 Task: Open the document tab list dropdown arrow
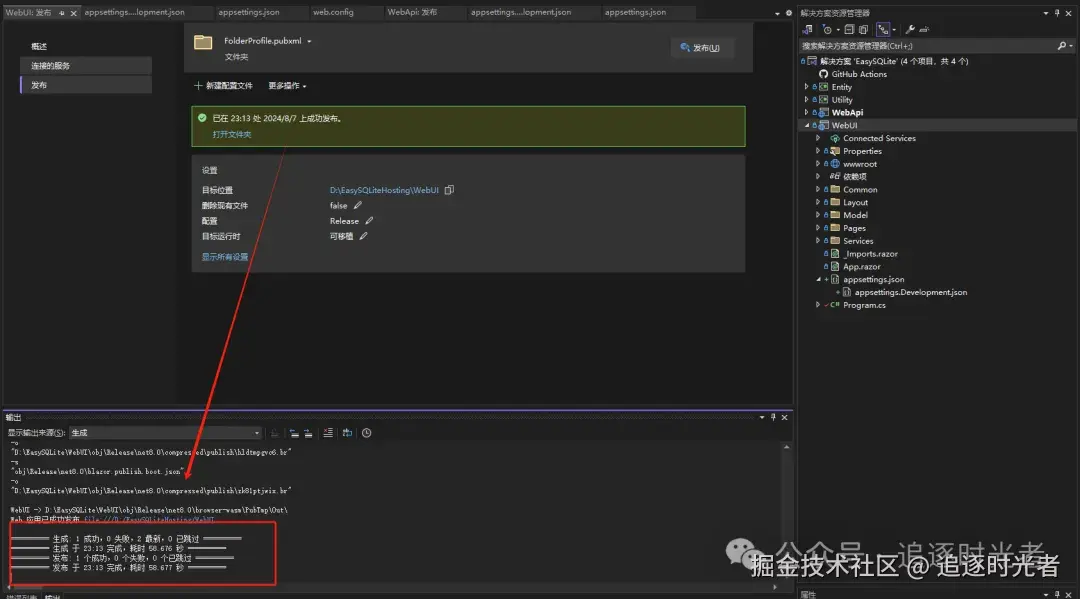click(778, 13)
